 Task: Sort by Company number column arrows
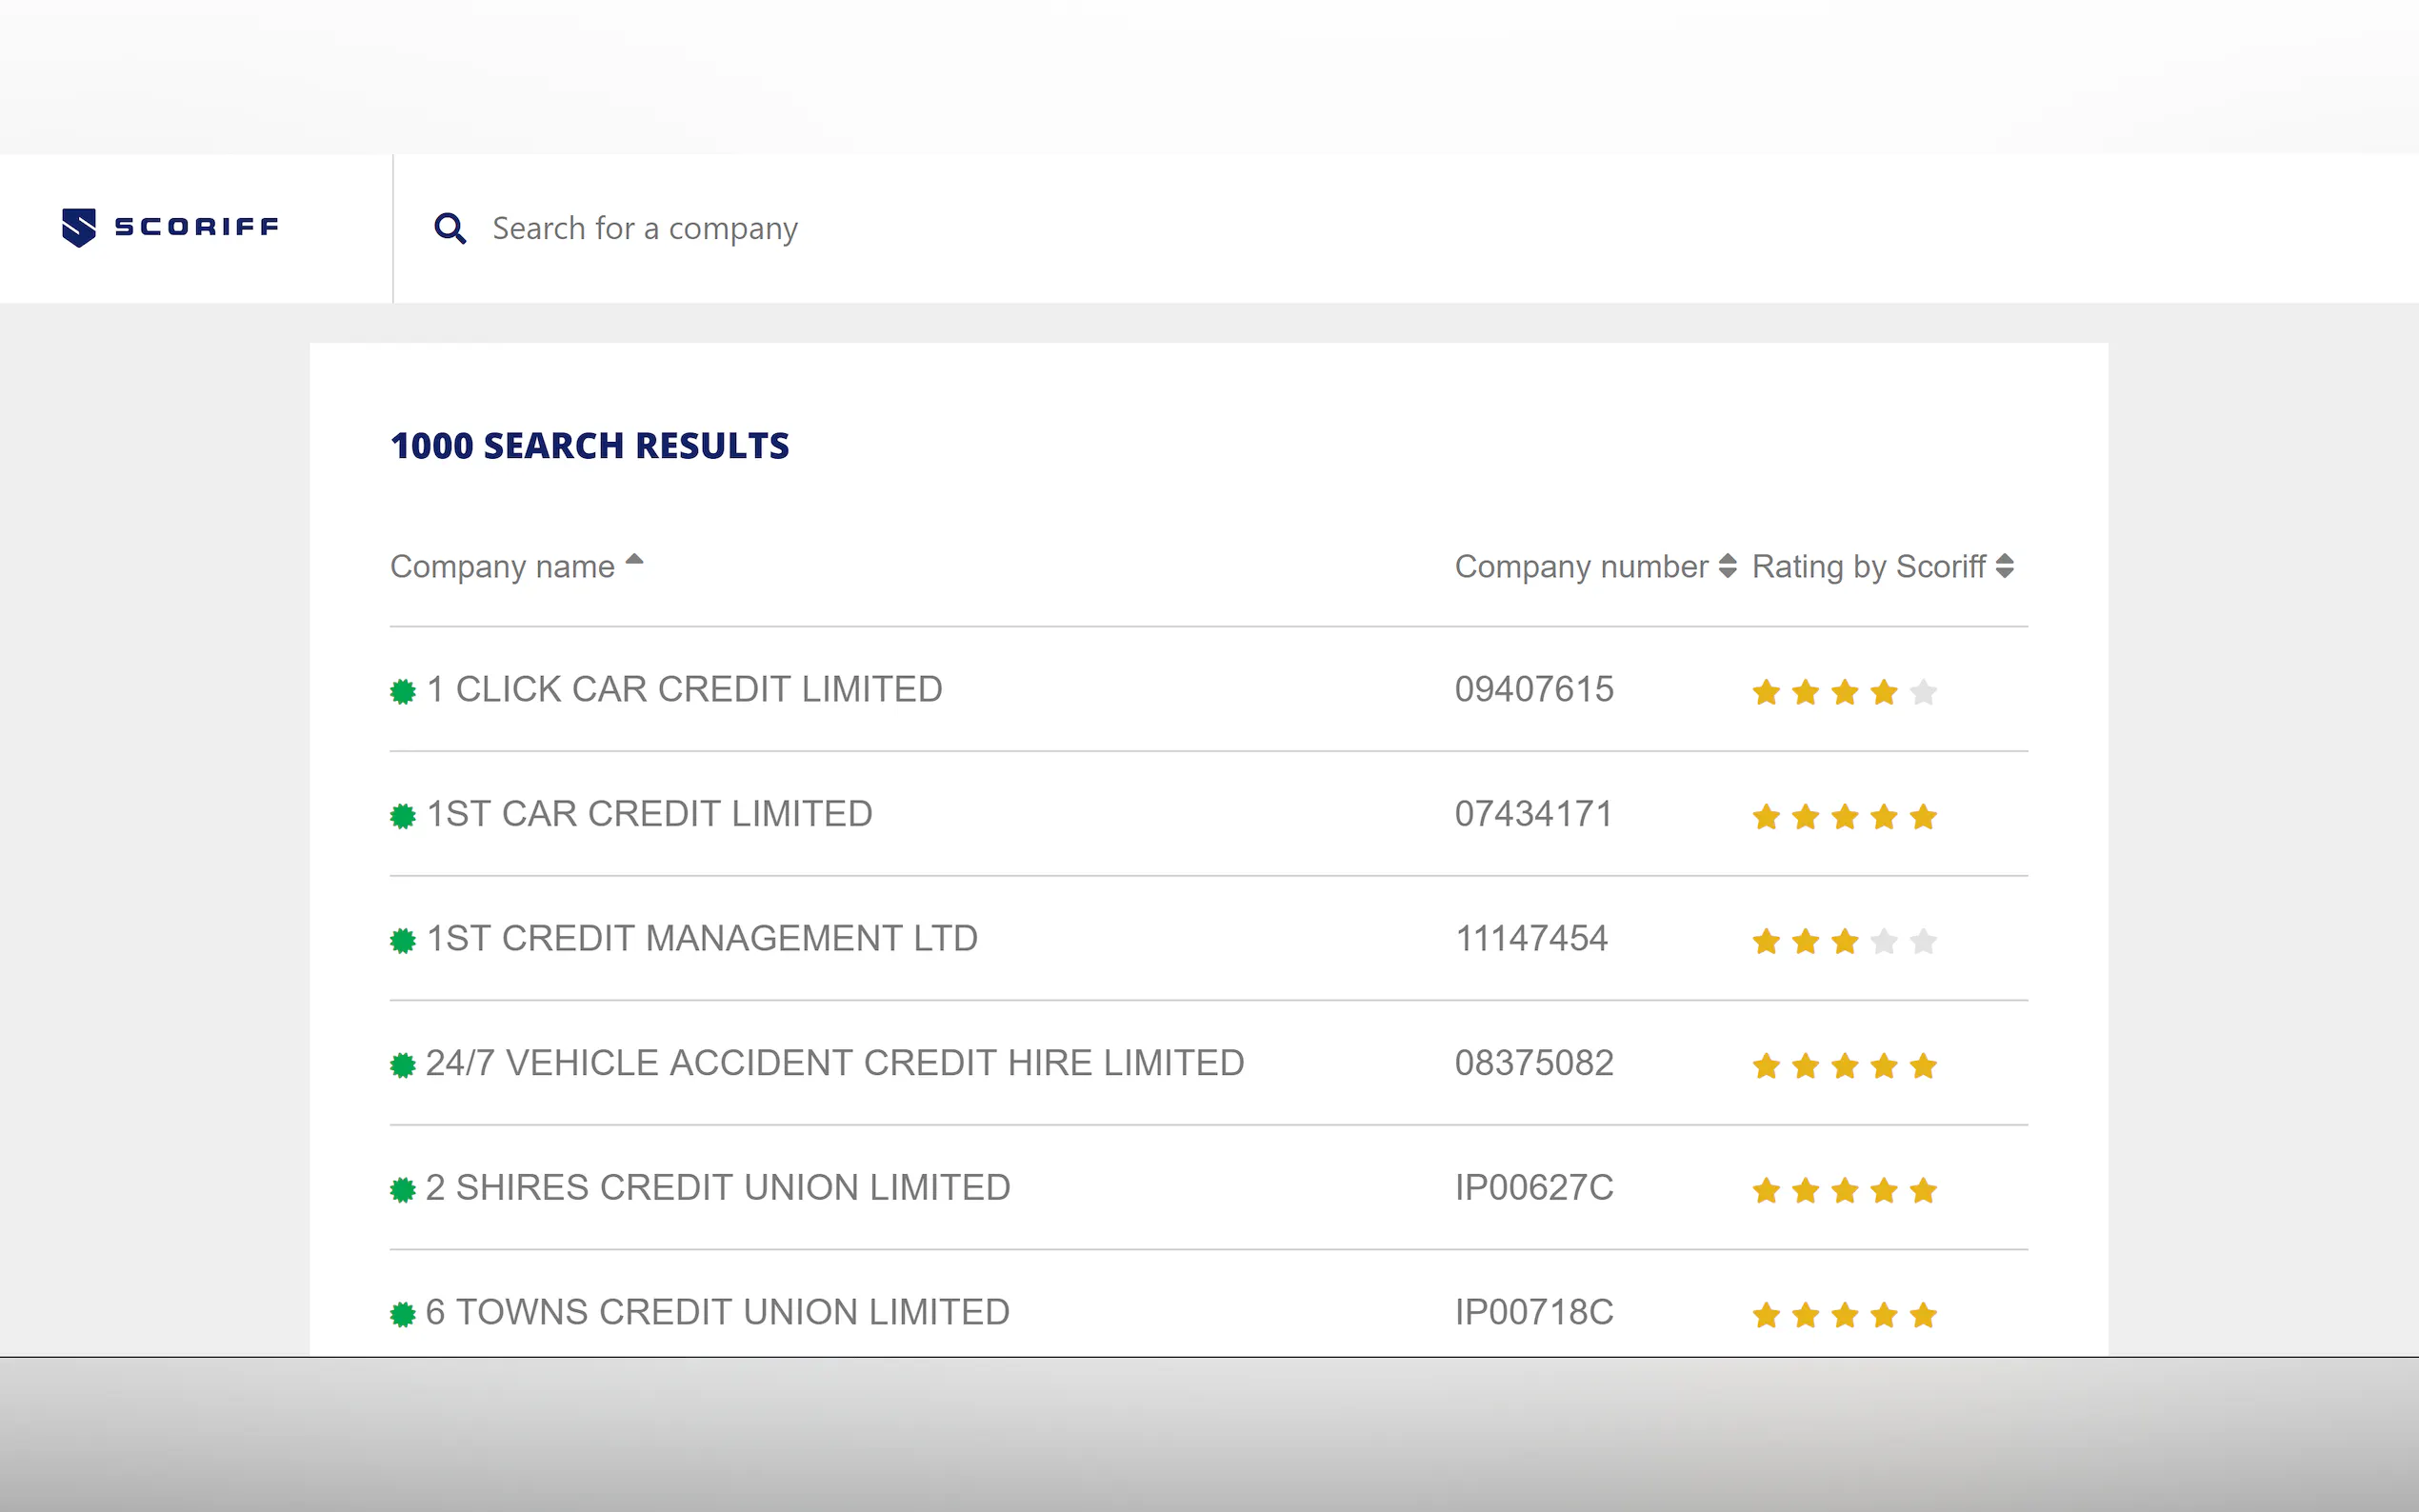(x=1727, y=566)
